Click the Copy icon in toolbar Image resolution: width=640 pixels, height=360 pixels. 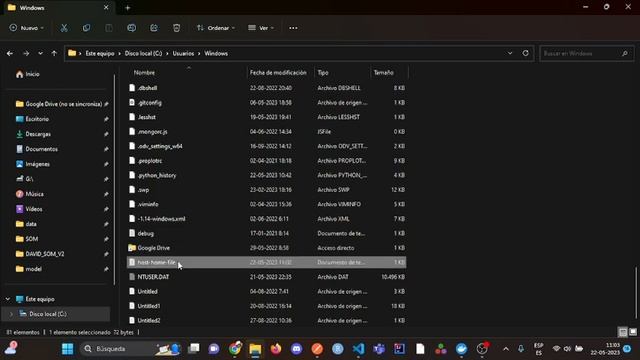click(x=86, y=28)
